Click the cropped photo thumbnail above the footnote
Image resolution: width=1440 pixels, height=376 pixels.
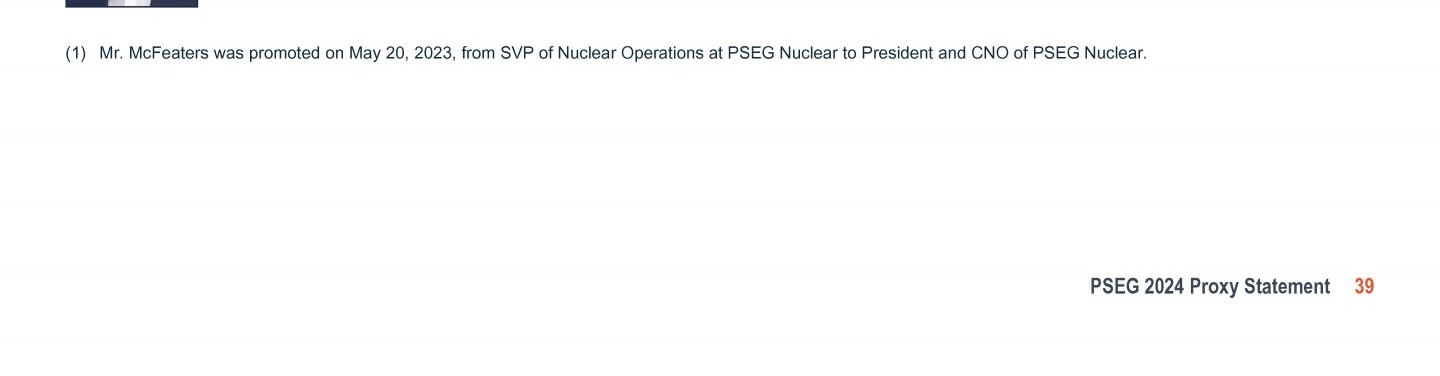coord(132,3)
